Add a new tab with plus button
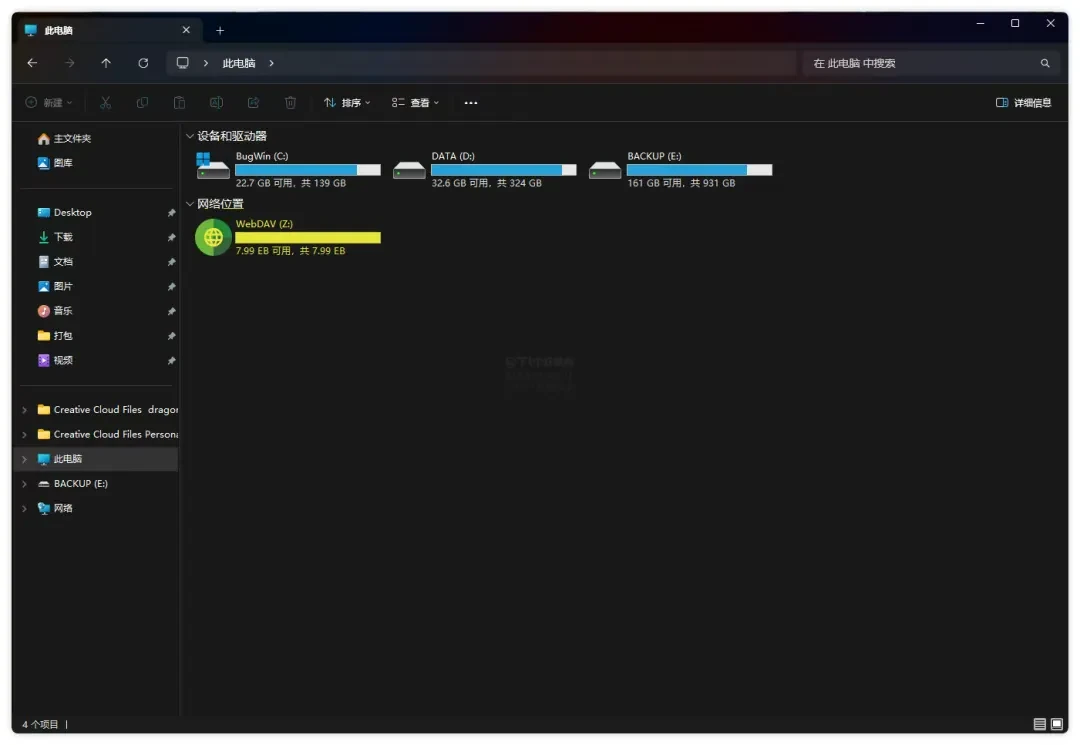The height and width of the screenshot is (745, 1080). (220, 30)
